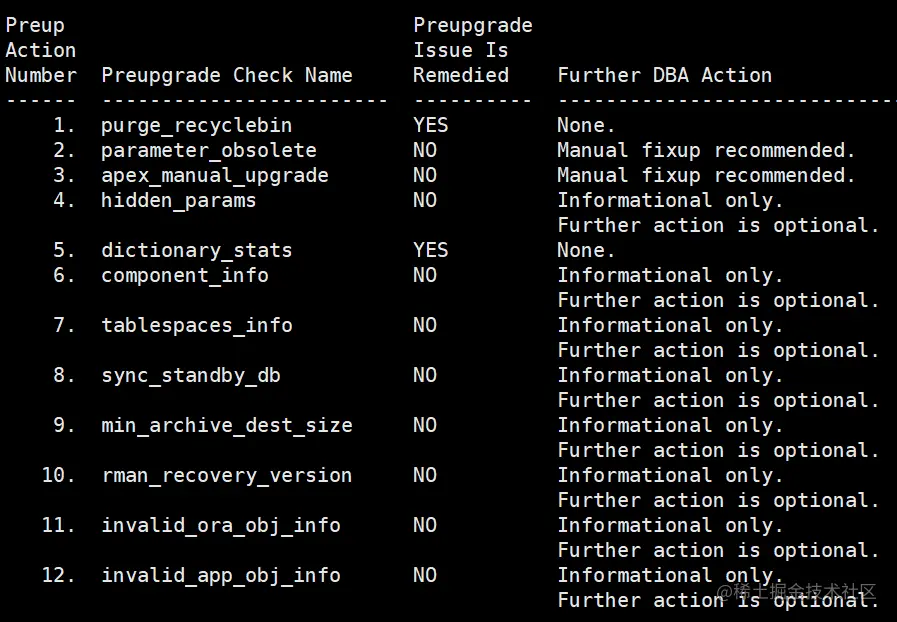The height and width of the screenshot is (622, 897).
Task: Click the YES value for purge_recyclebin
Action: tap(431, 125)
